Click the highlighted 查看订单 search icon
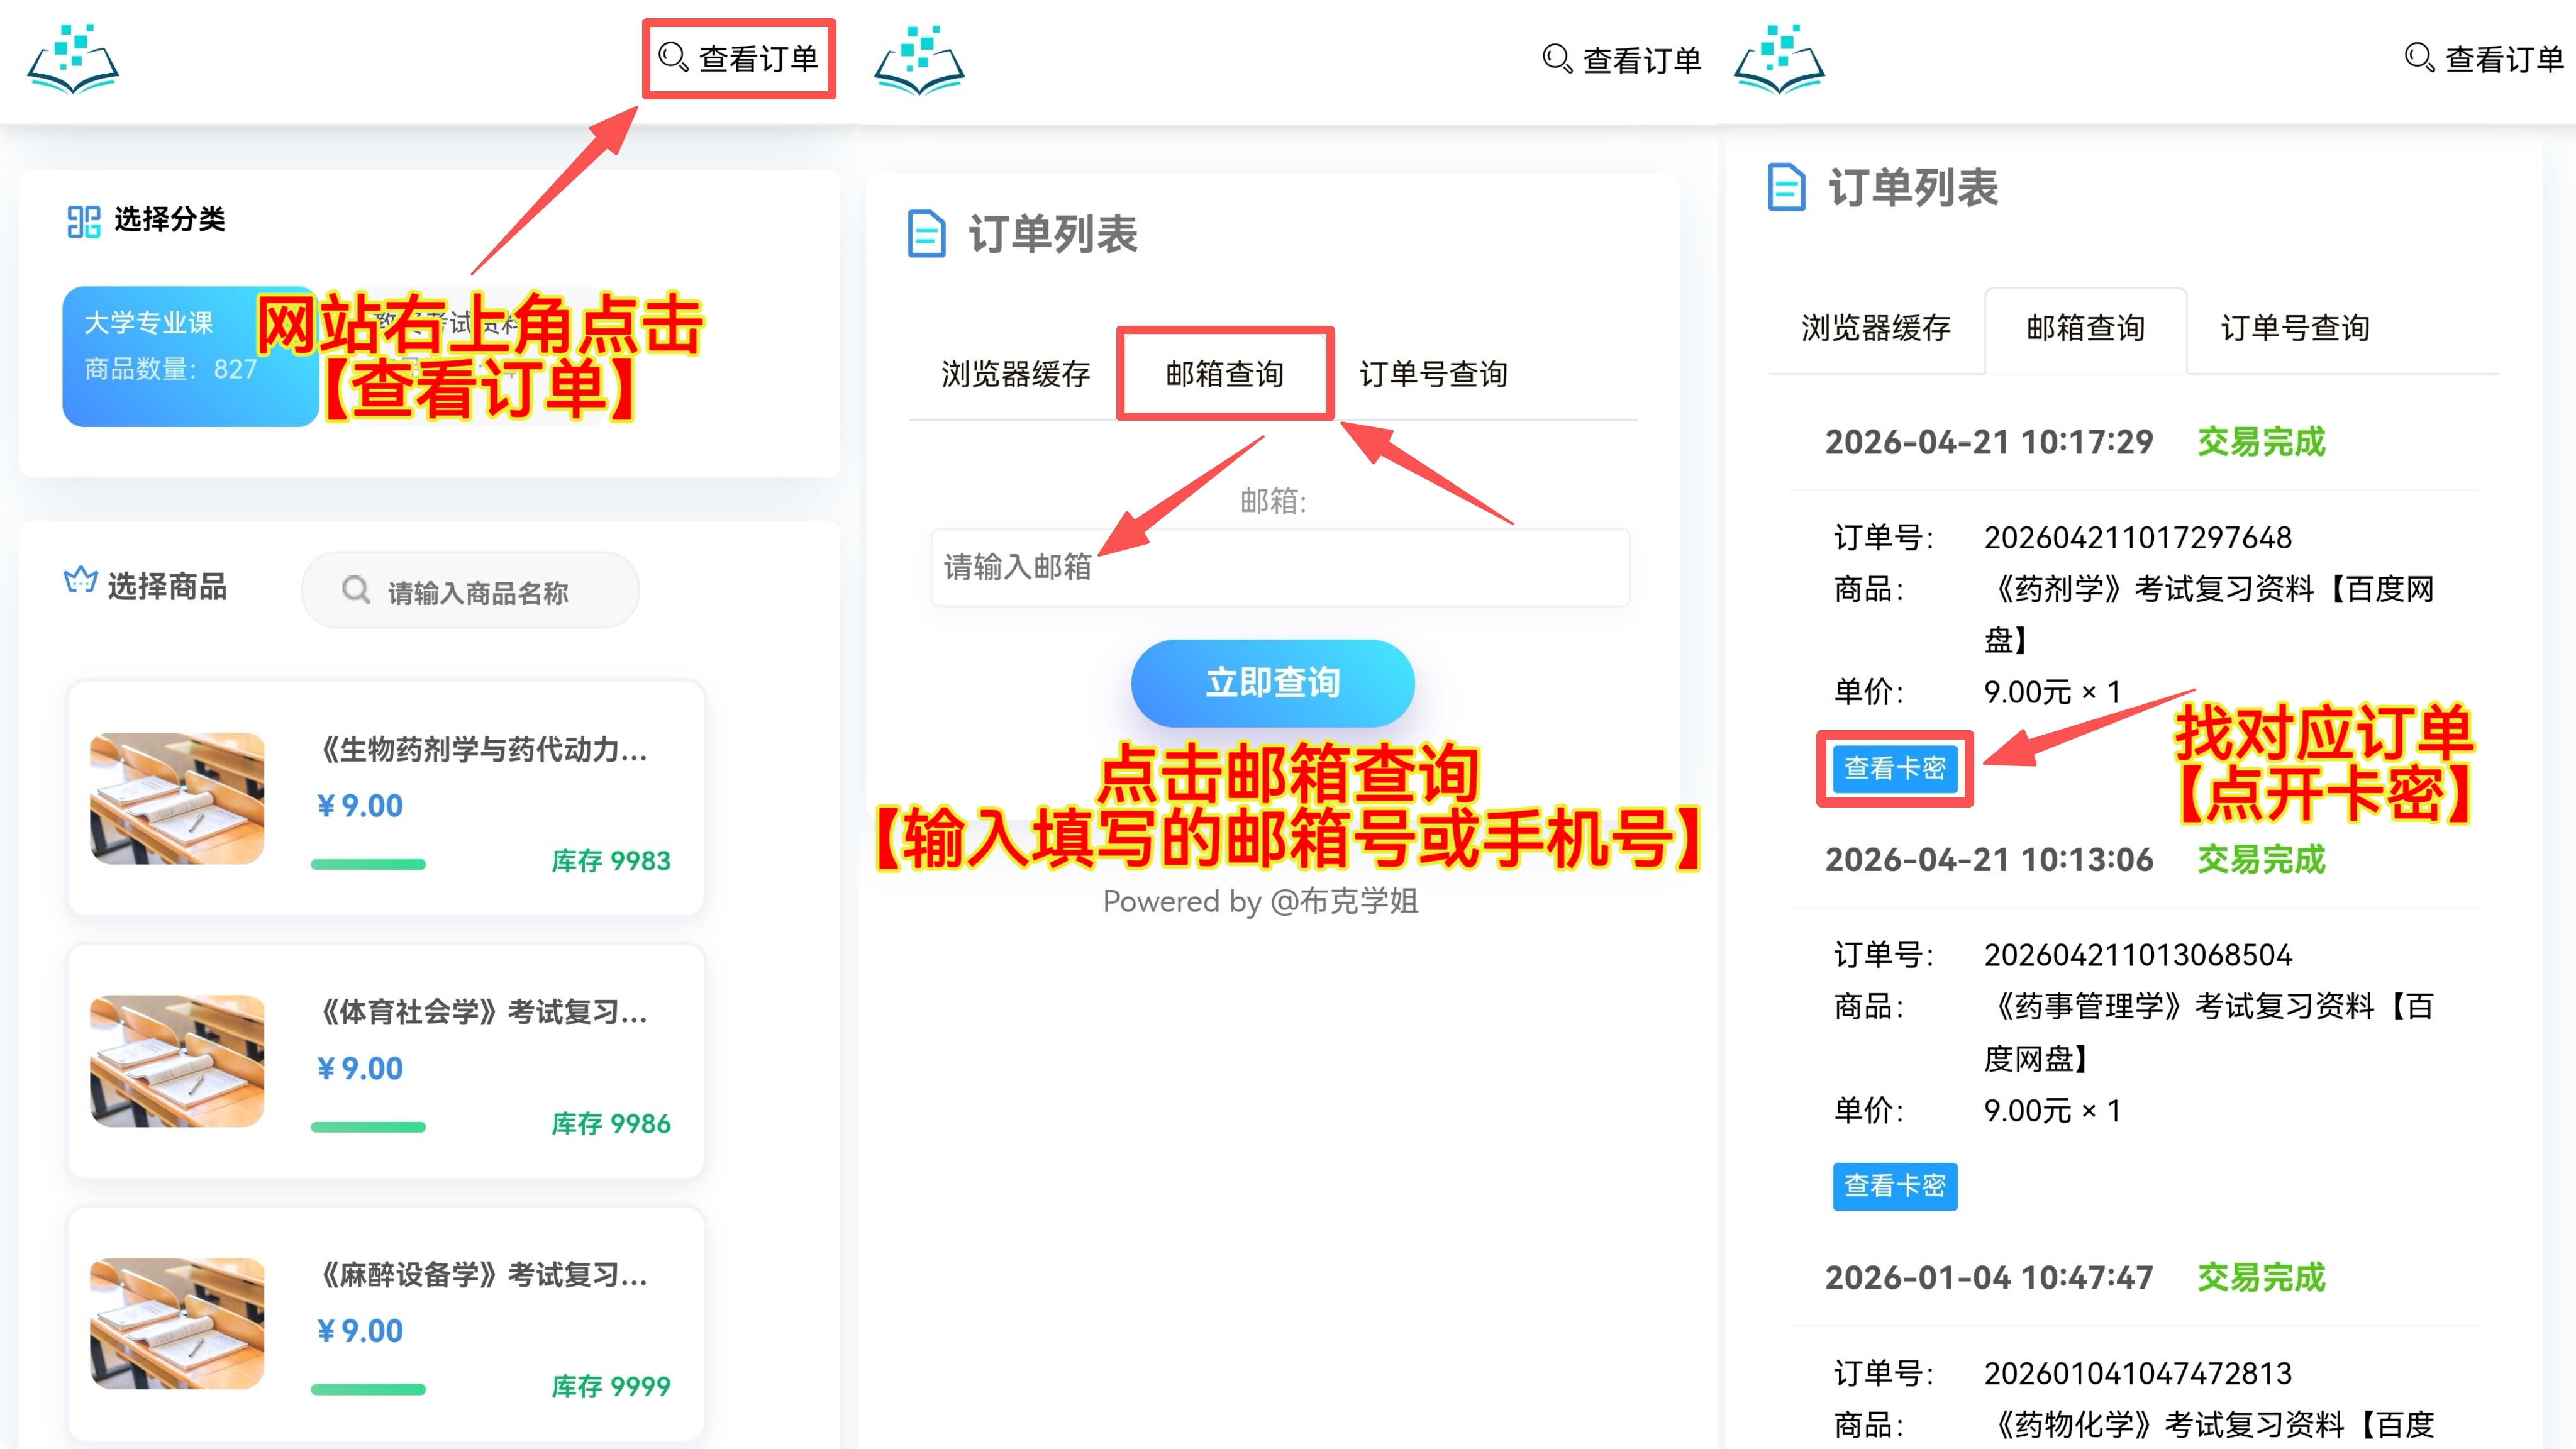 [x=673, y=57]
